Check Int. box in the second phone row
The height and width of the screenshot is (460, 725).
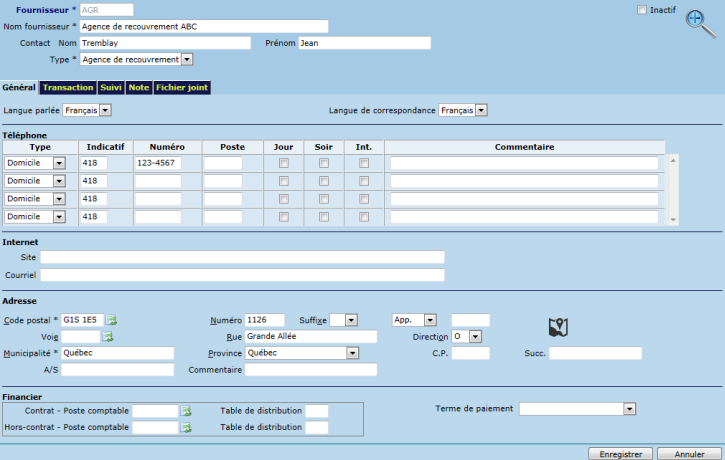pos(364,181)
